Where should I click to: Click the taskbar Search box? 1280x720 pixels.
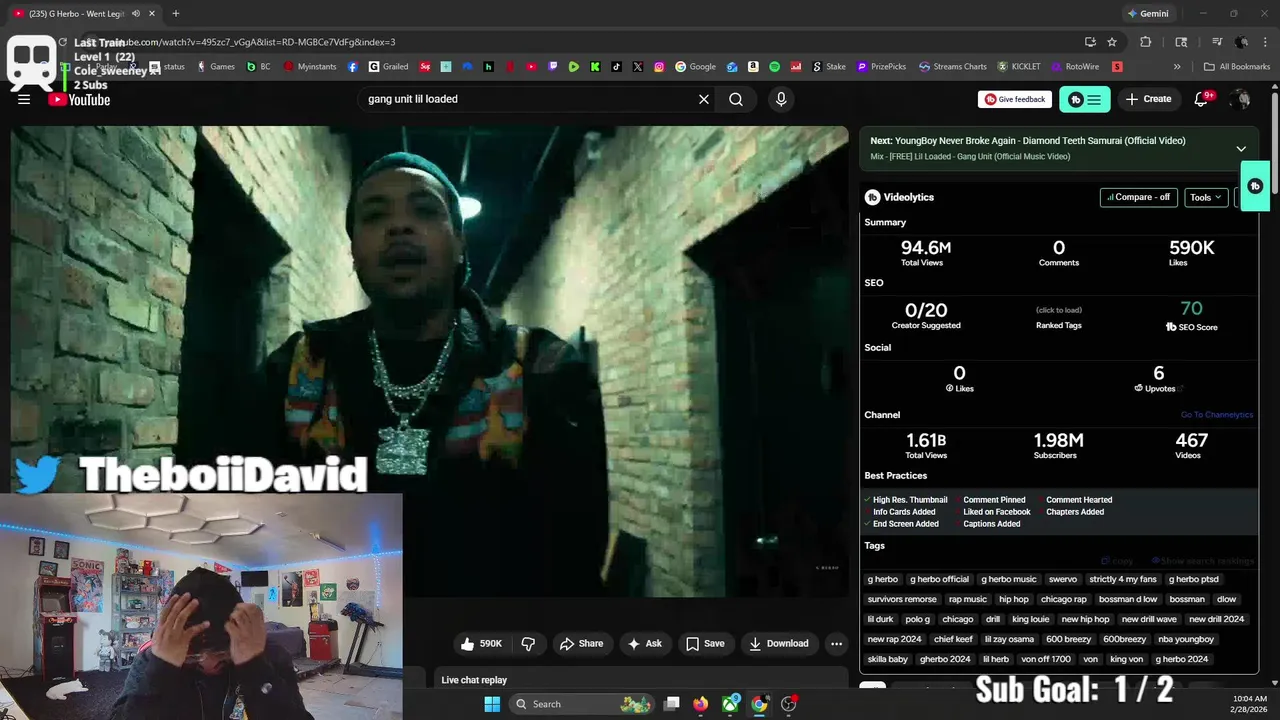(x=582, y=704)
